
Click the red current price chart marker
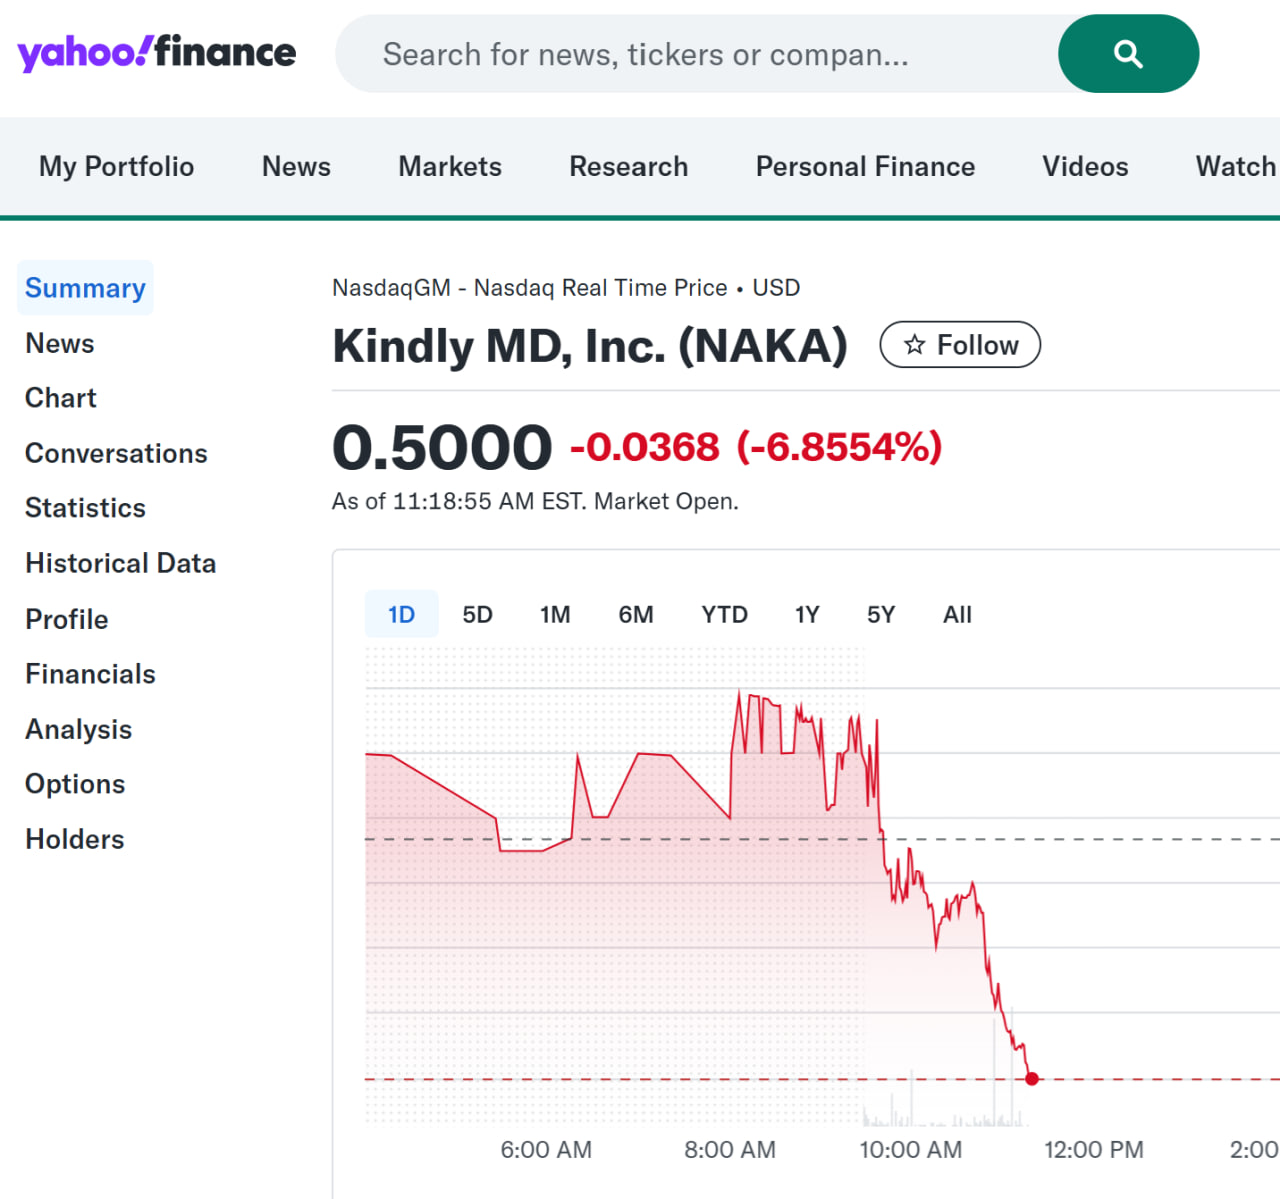[1032, 1079]
